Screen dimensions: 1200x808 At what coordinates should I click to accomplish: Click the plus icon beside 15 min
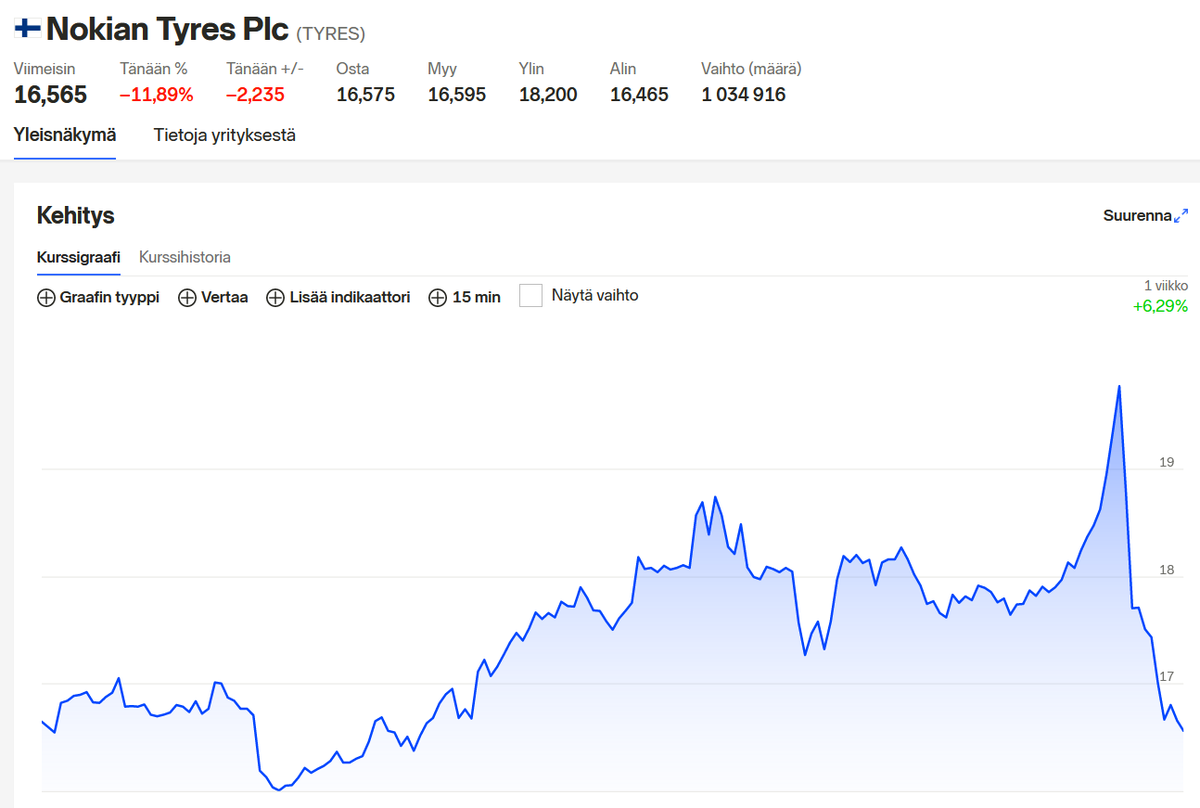point(437,297)
